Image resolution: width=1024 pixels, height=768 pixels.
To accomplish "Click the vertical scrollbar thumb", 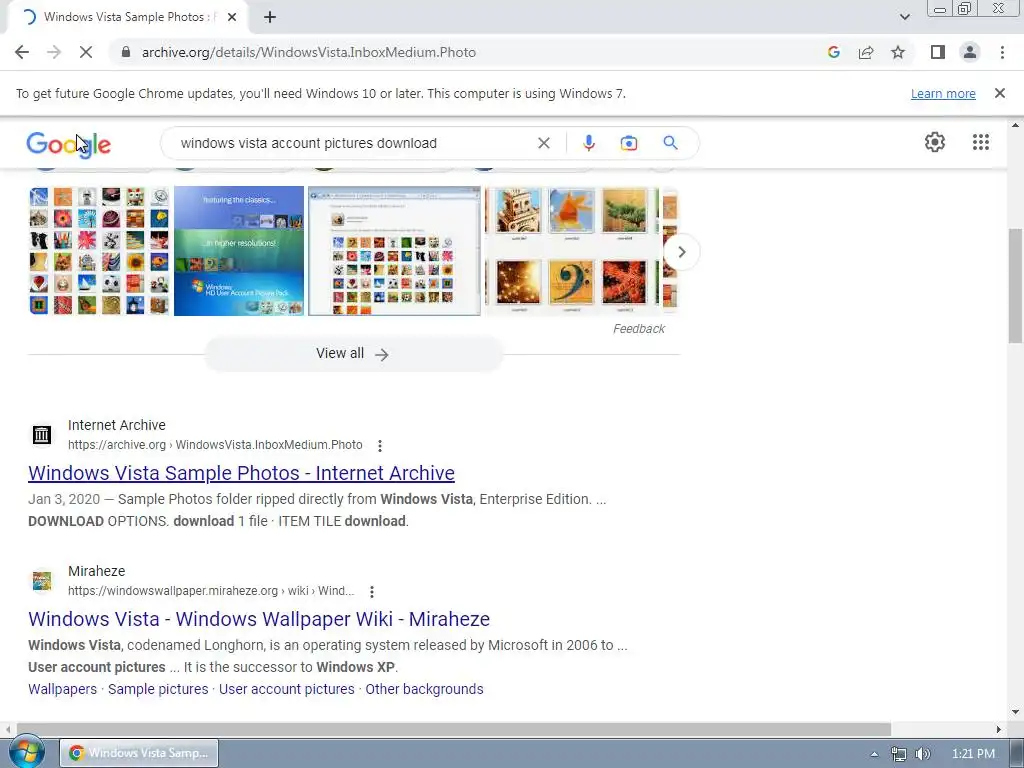I will click(x=1015, y=285).
